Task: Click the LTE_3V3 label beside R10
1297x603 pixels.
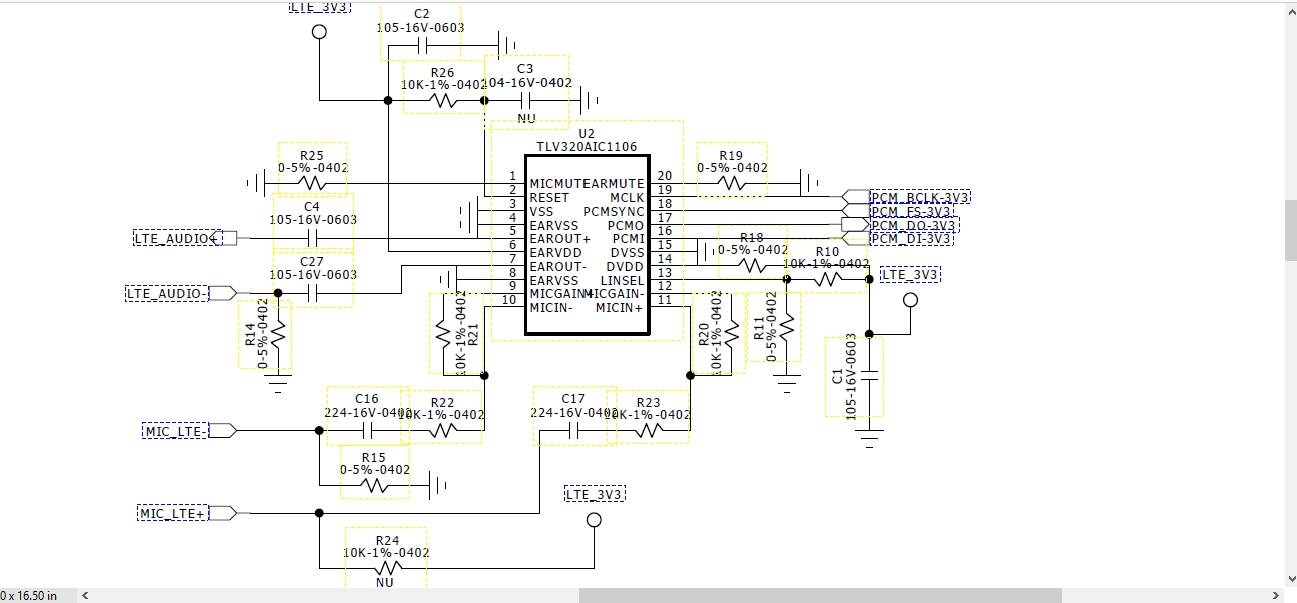Action: (910, 274)
